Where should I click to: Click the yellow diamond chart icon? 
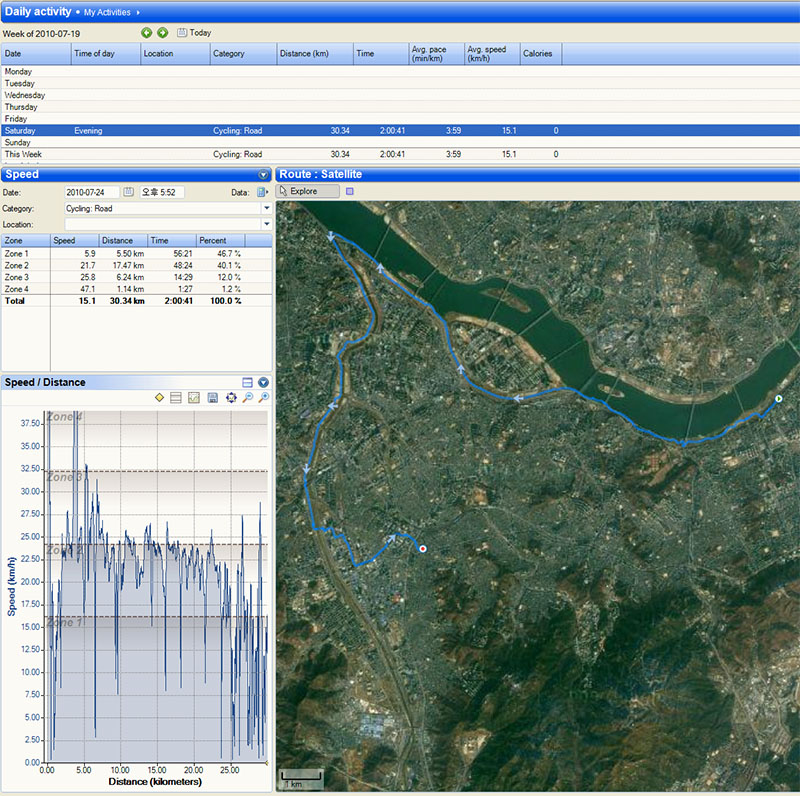(x=159, y=398)
